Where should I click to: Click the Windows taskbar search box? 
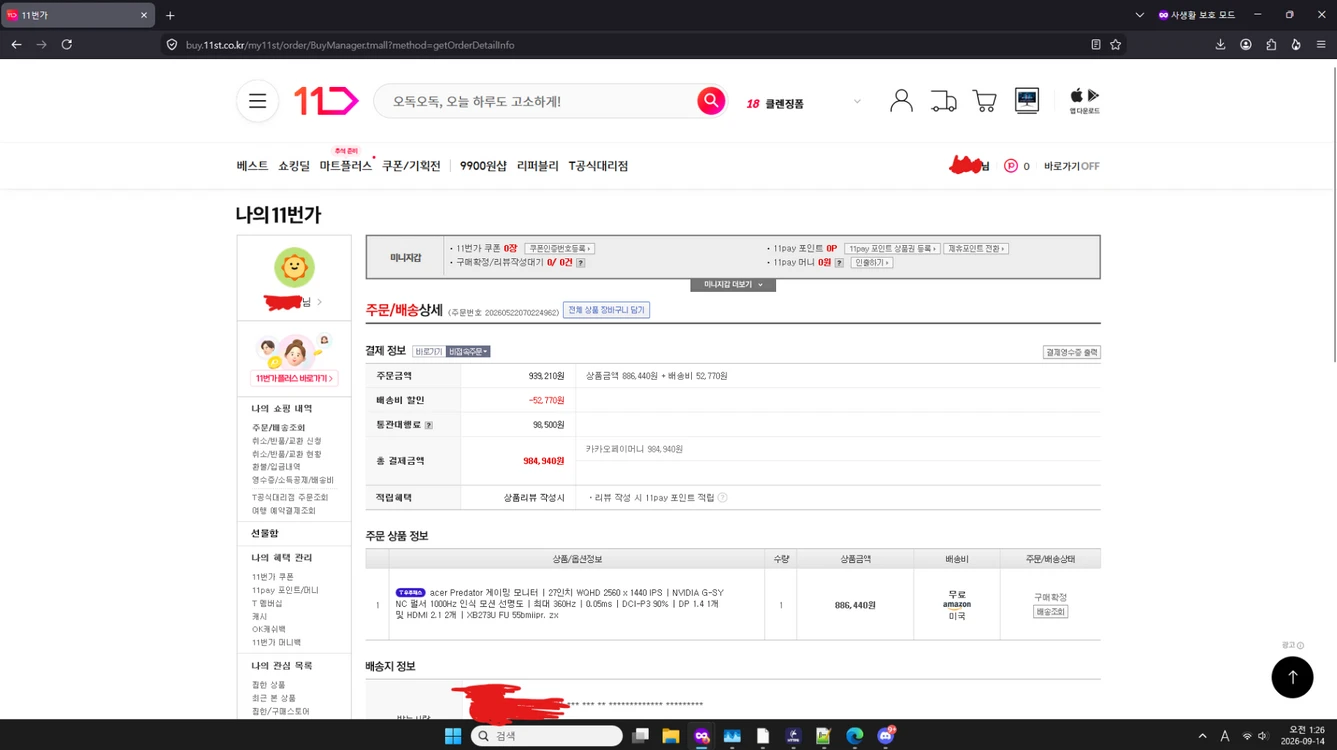pos(546,736)
